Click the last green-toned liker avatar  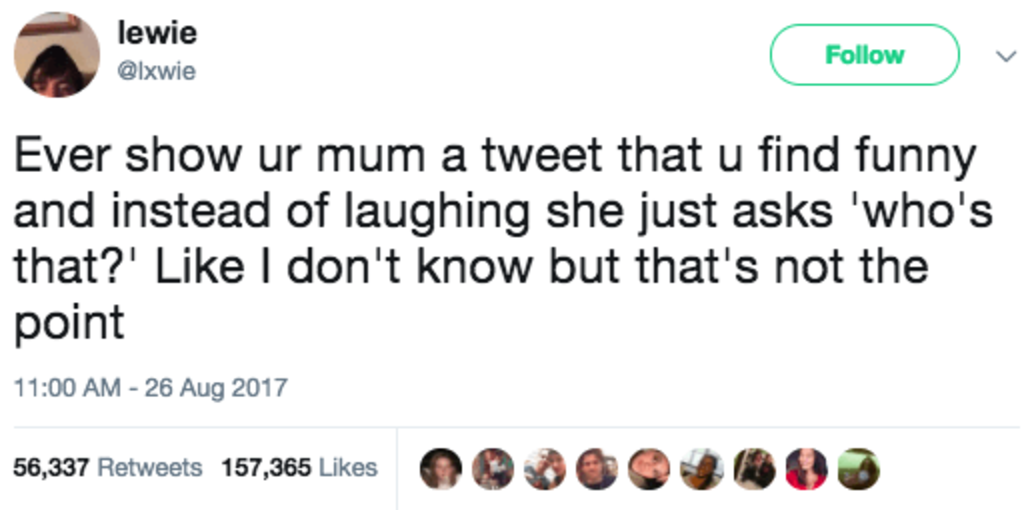(858, 468)
